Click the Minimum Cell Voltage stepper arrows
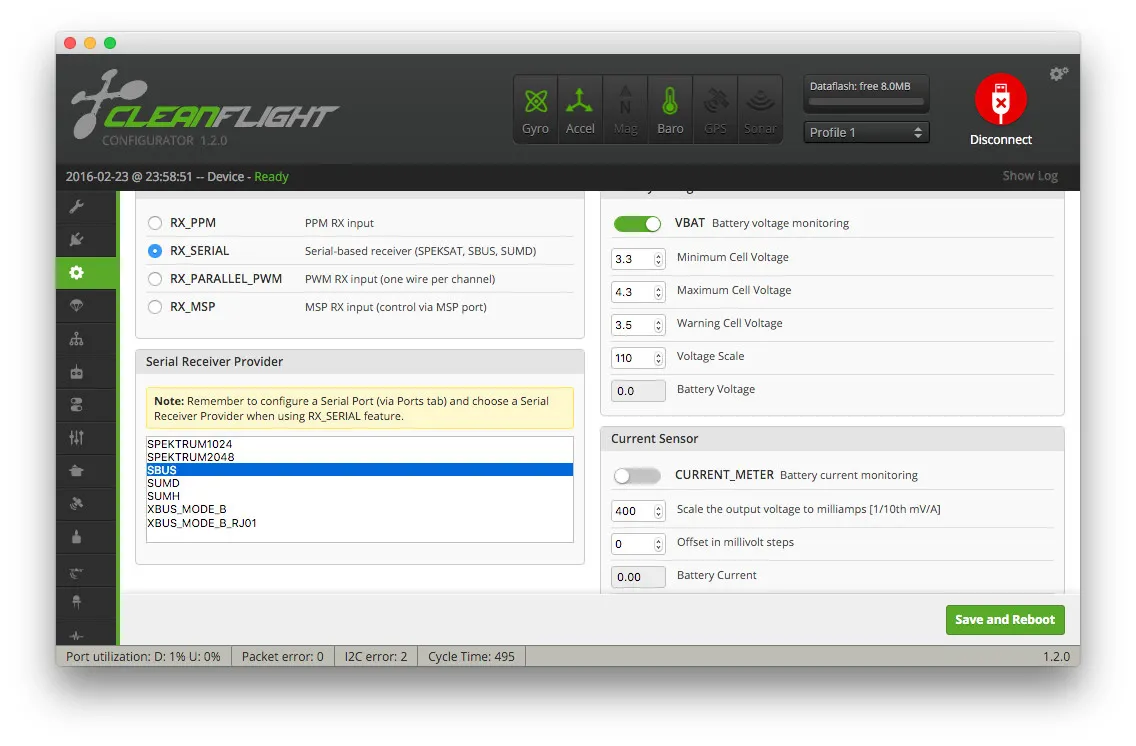Image resolution: width=1136 pixels, height=746 pixels. click(x=658, y=259)
